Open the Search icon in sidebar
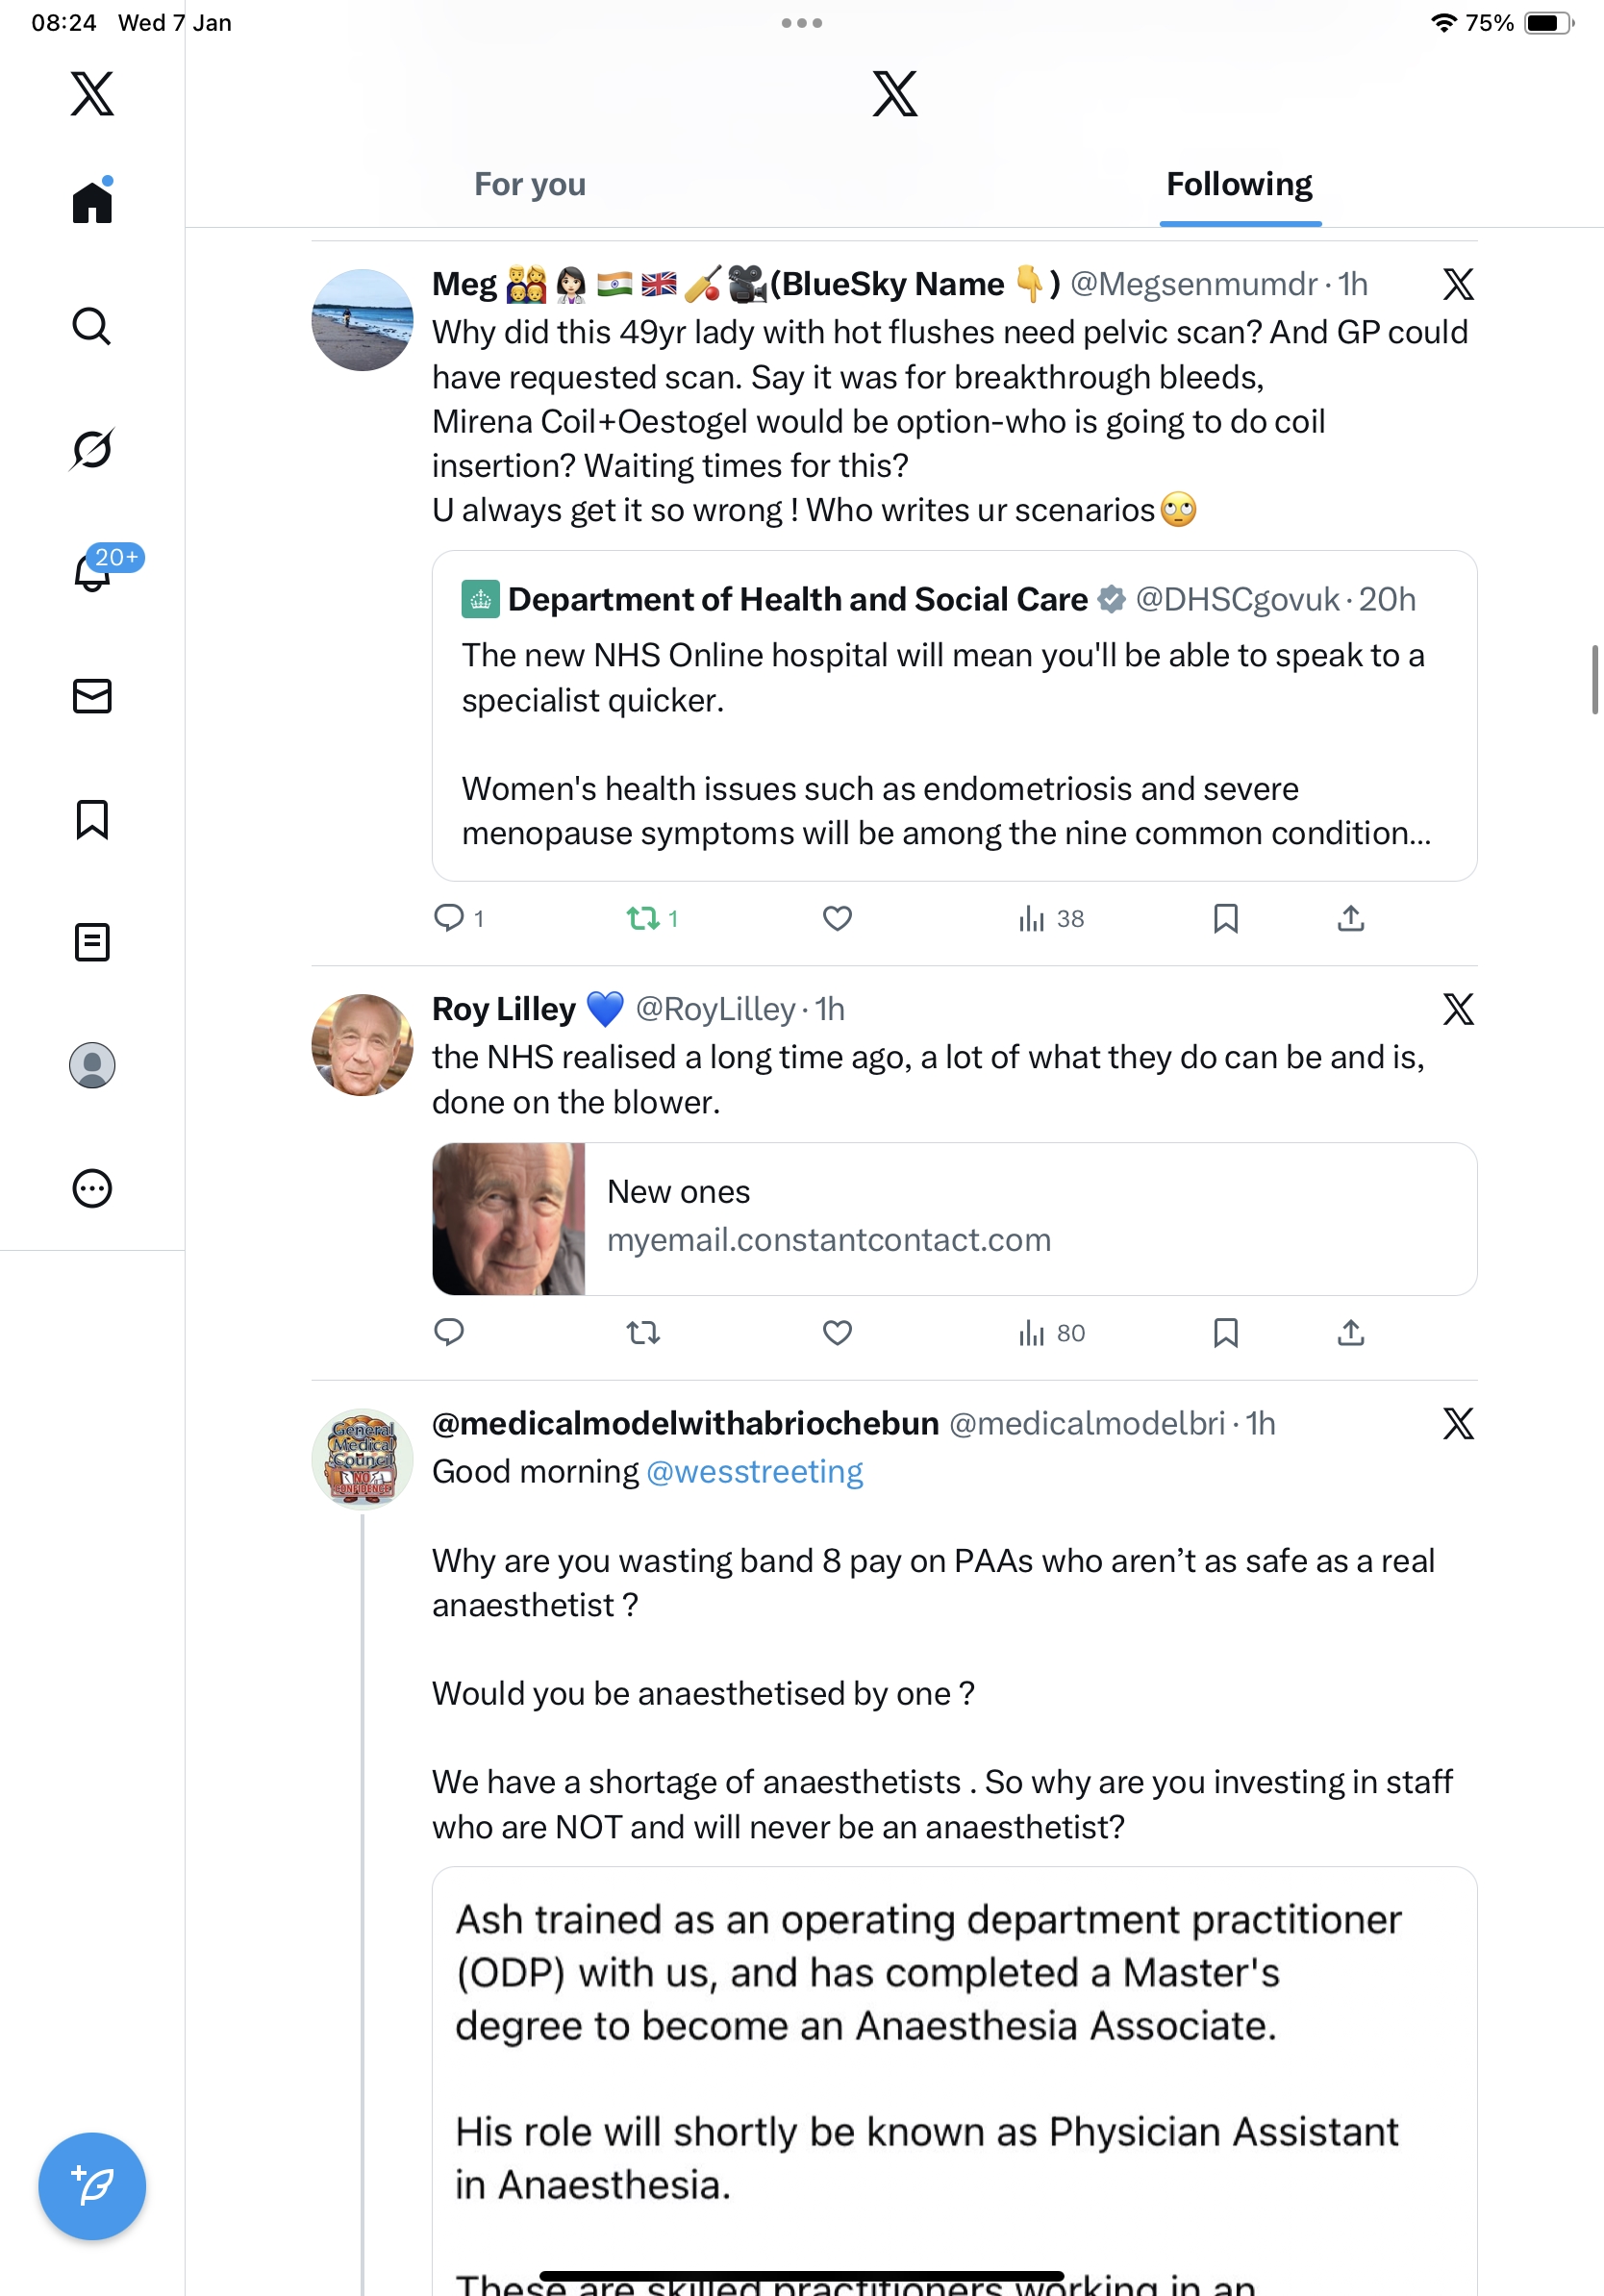1604x2296 pixels. tap(92, 327)
